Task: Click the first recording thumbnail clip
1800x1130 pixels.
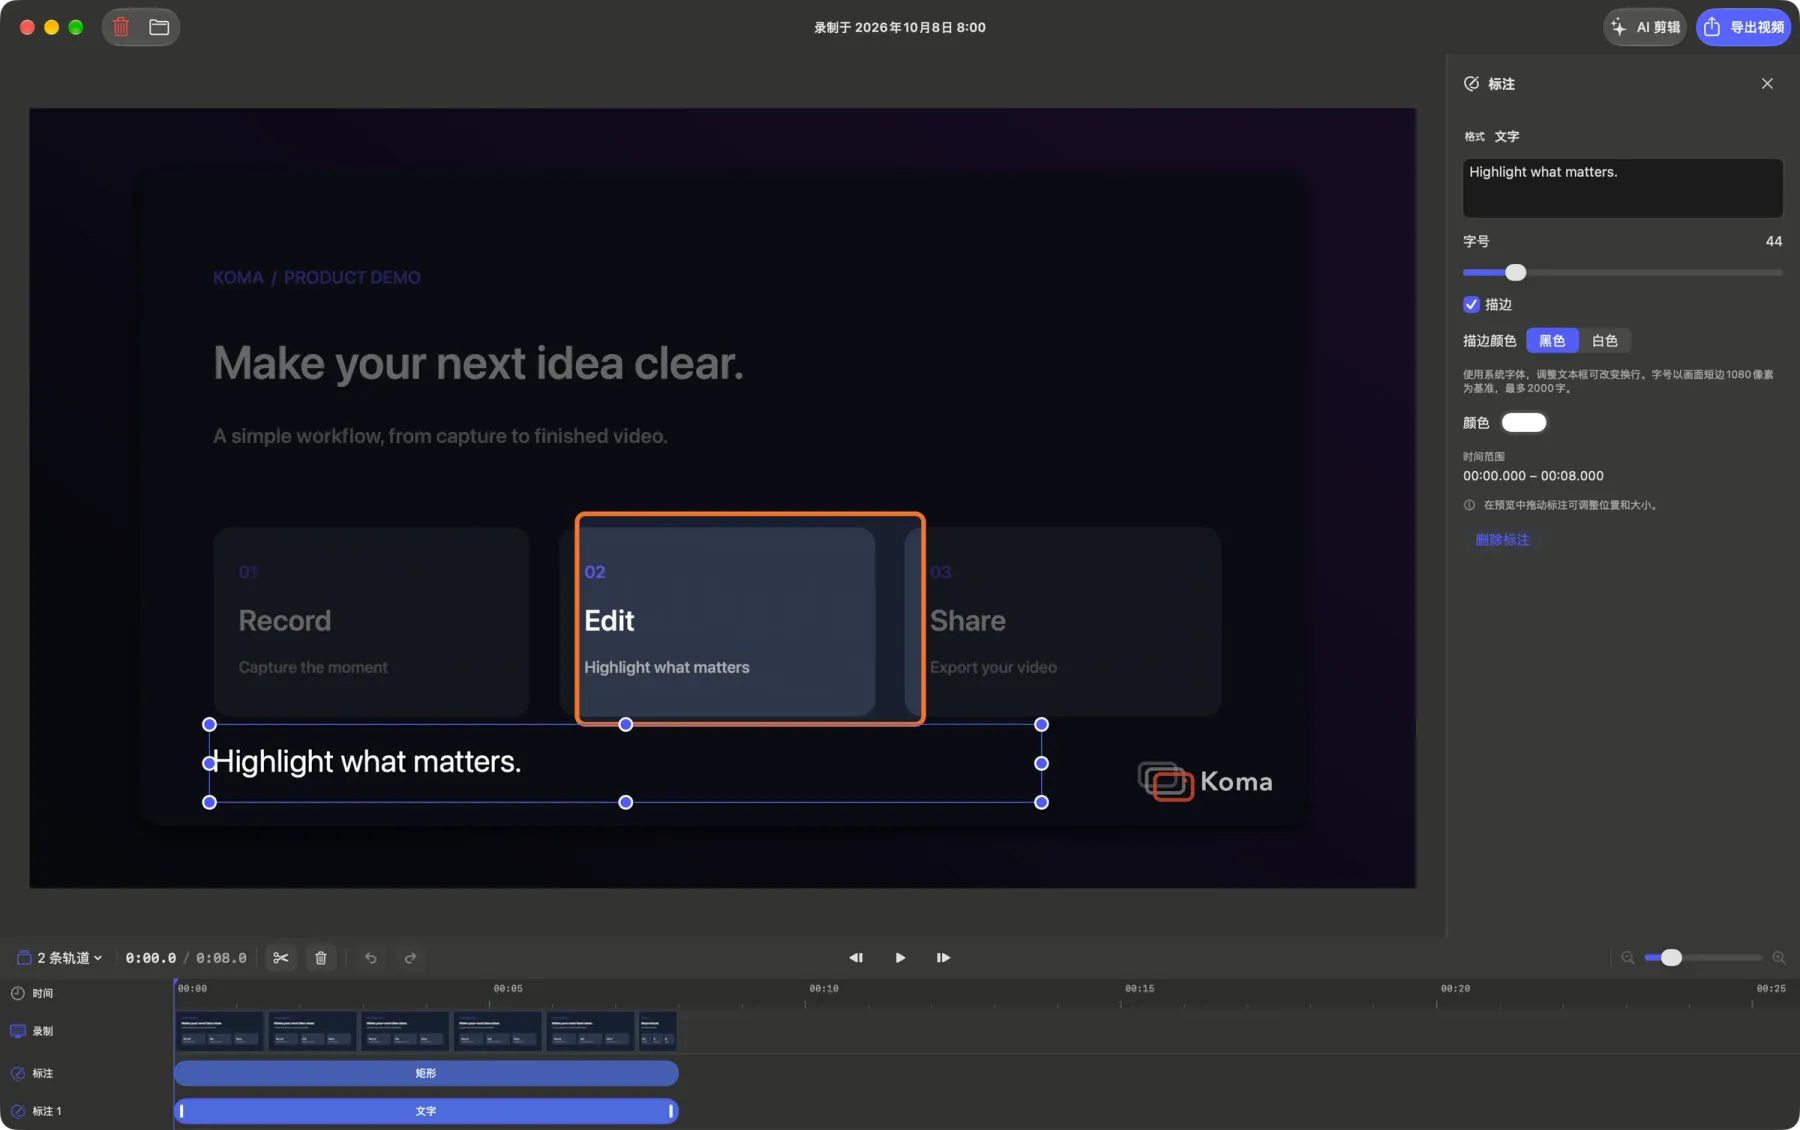Action: point(219,1031)
